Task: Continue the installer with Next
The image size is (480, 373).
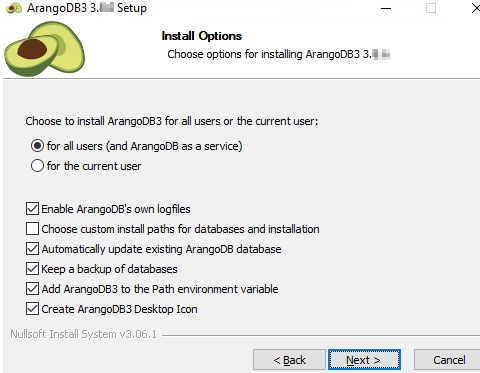Action: [364, 360]
